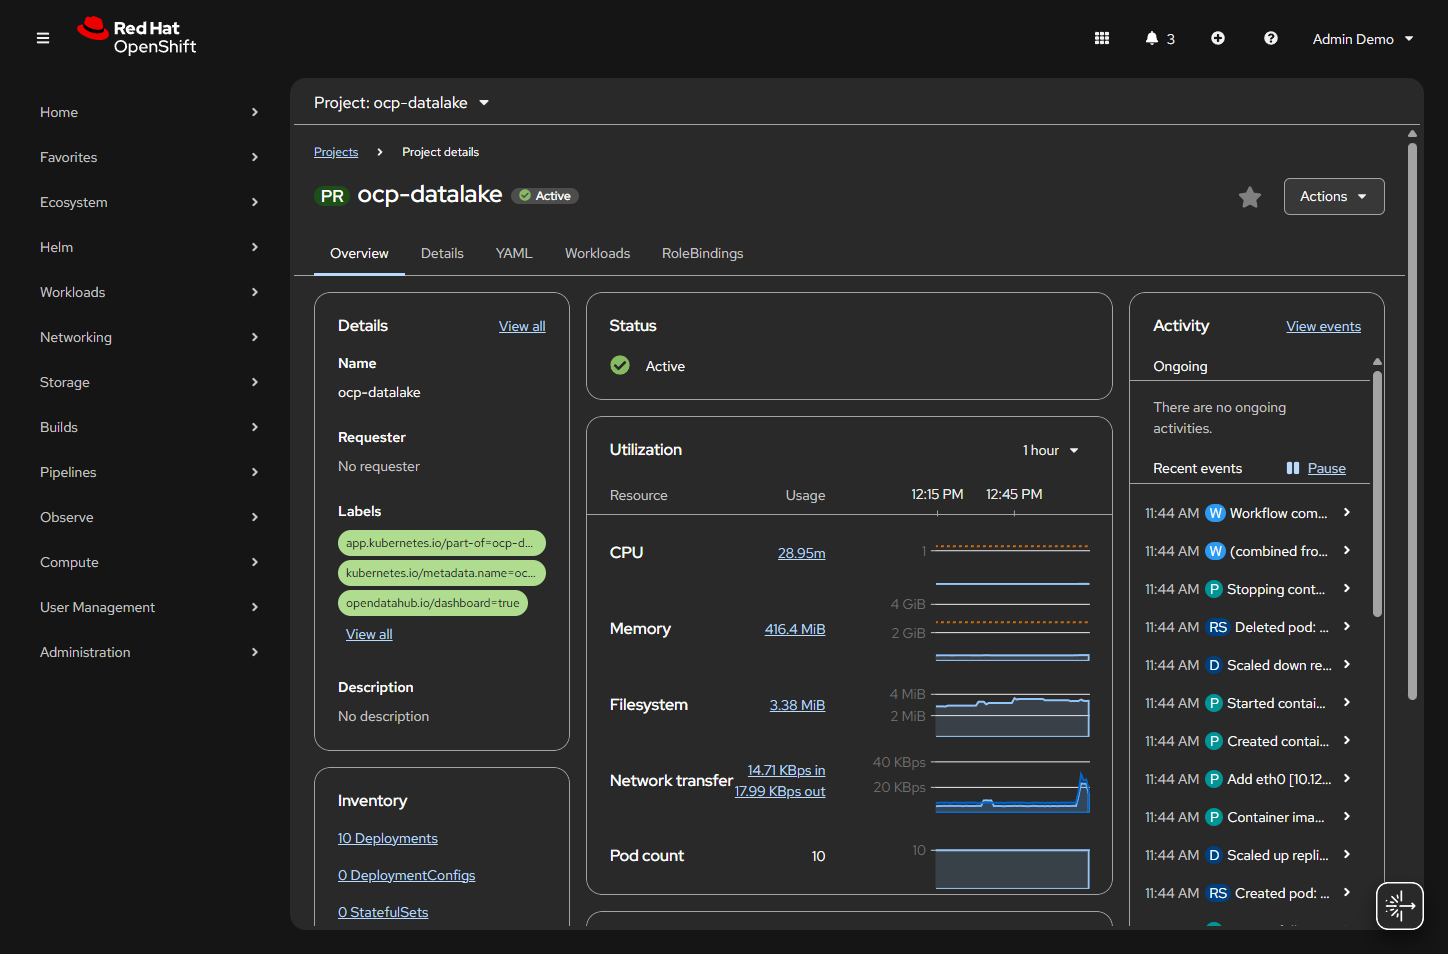Open the Admin Demo user menu
Screen dimensions: 1448x954
(x=1363, y=39)
